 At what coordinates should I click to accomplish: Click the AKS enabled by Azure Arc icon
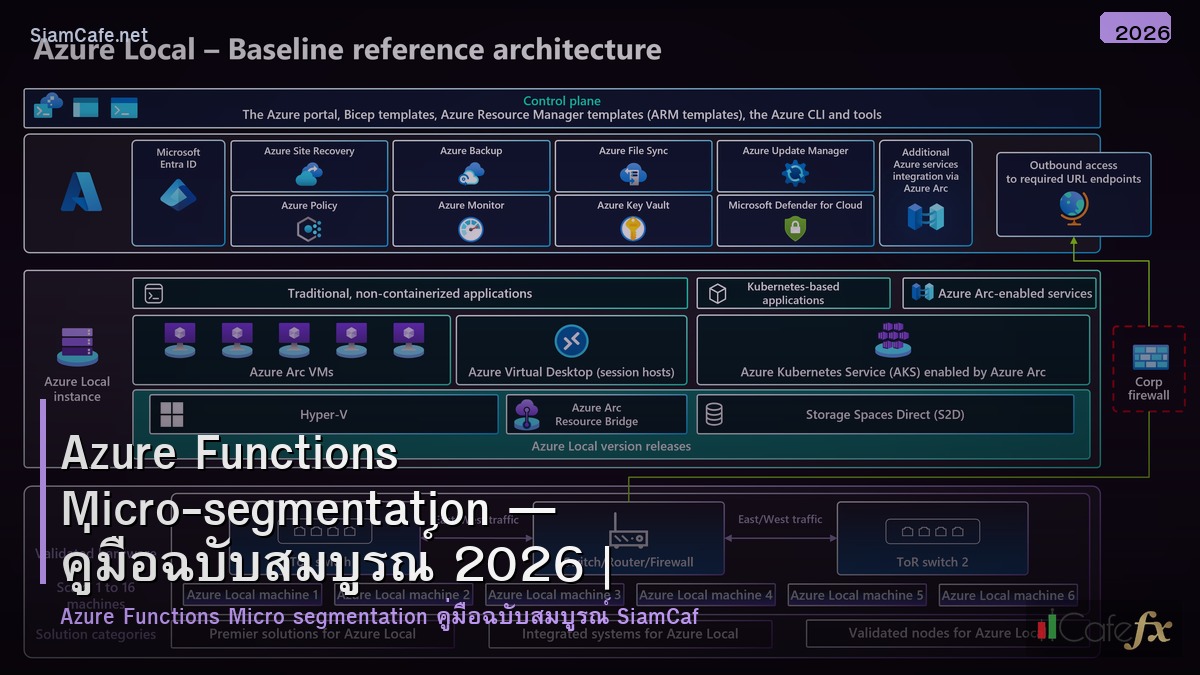[893, 340]
